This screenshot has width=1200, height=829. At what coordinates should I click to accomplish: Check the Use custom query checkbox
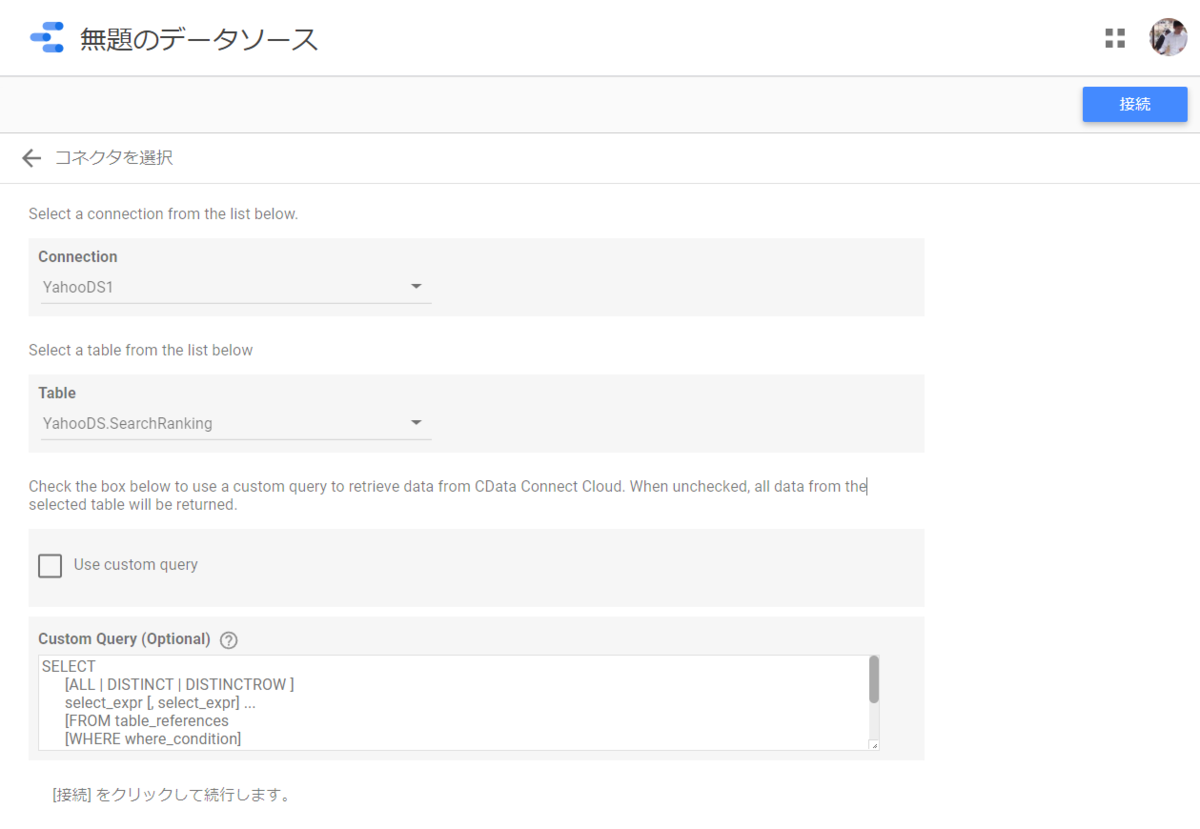[x=50, y=566]
